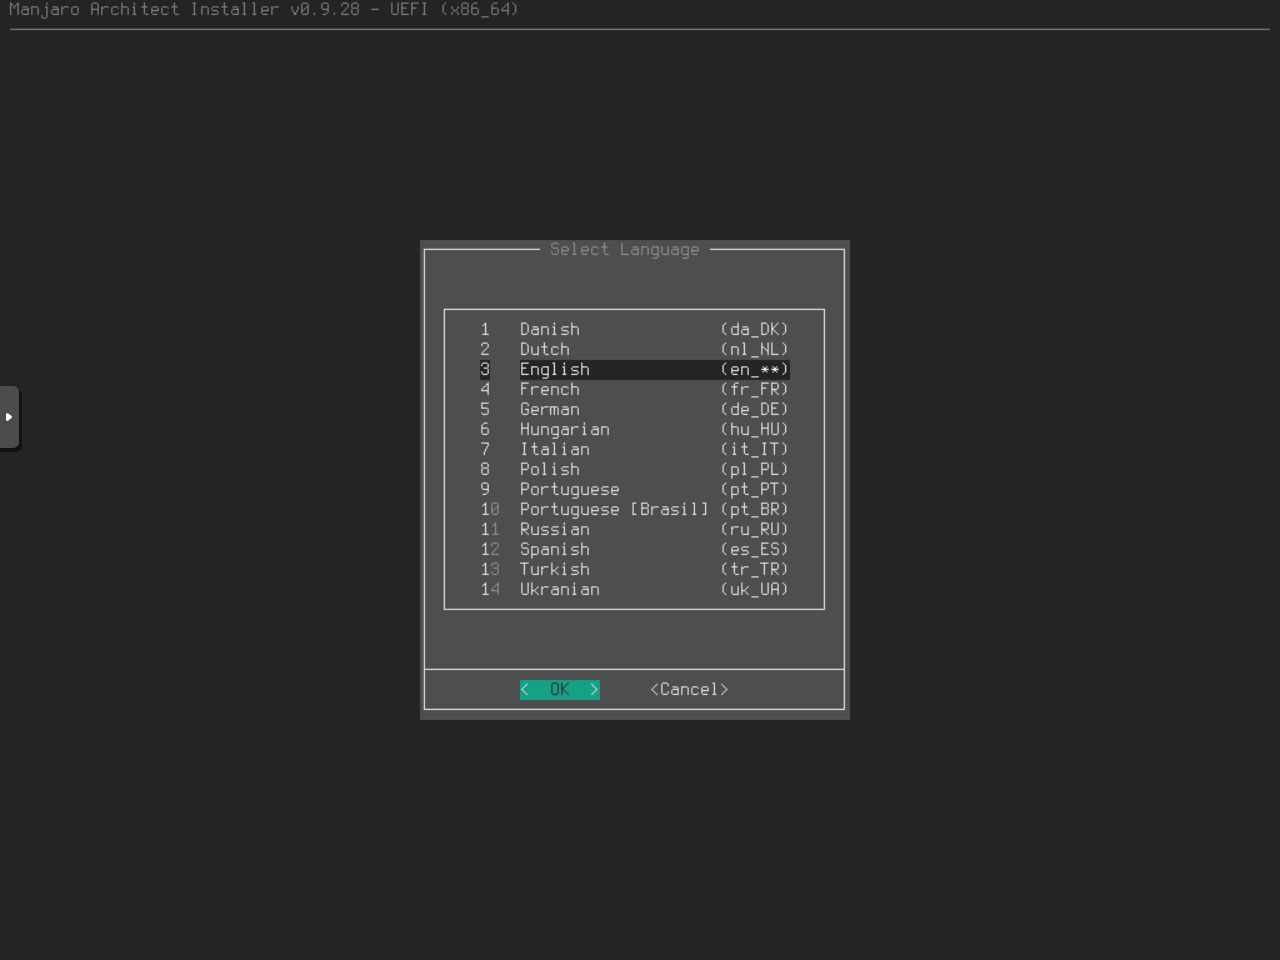Pick Polish from the list
The image size is (1280, 960).
[x=549, y=469]
